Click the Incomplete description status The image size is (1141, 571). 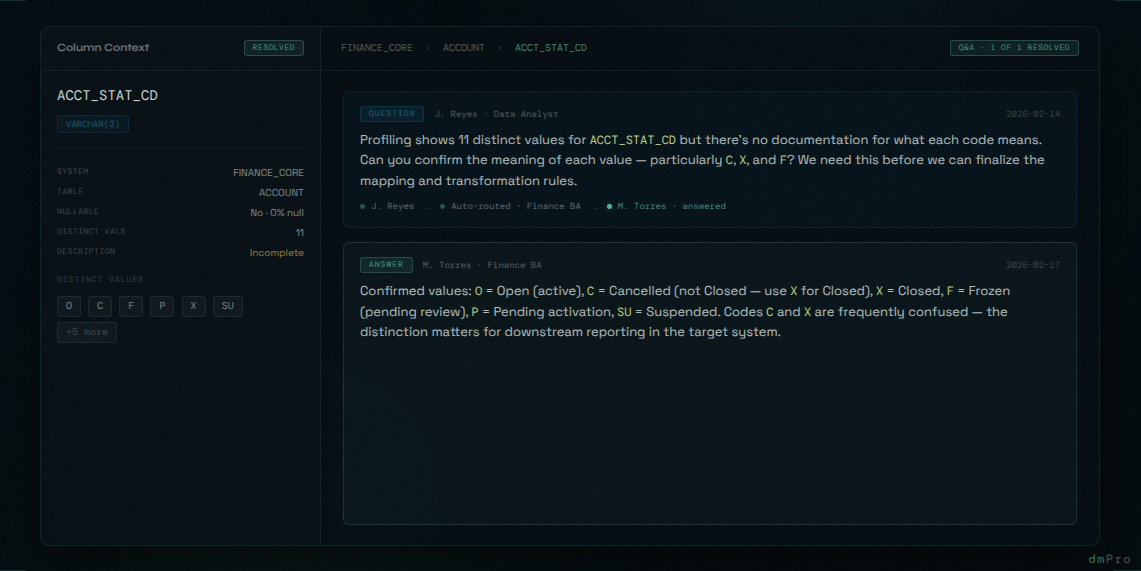(276, 252)
